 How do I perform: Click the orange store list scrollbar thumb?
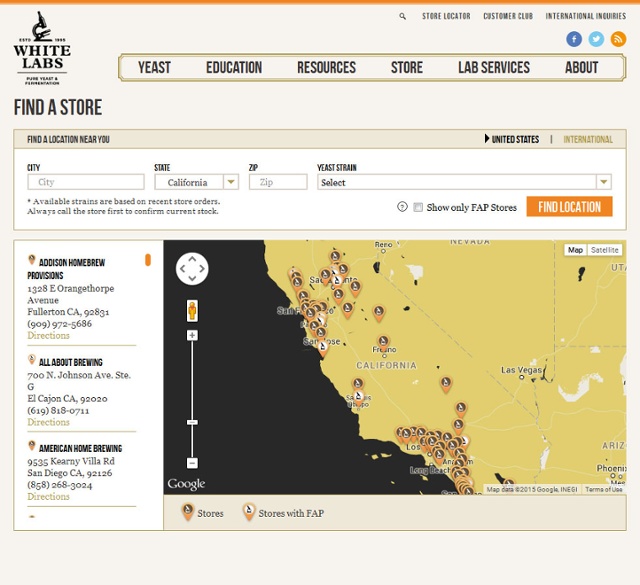coord(148,260)
